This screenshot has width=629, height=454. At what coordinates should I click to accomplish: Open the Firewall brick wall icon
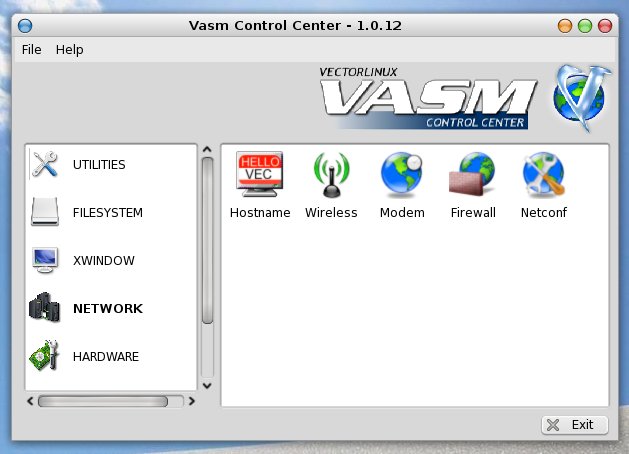[472, 174]
